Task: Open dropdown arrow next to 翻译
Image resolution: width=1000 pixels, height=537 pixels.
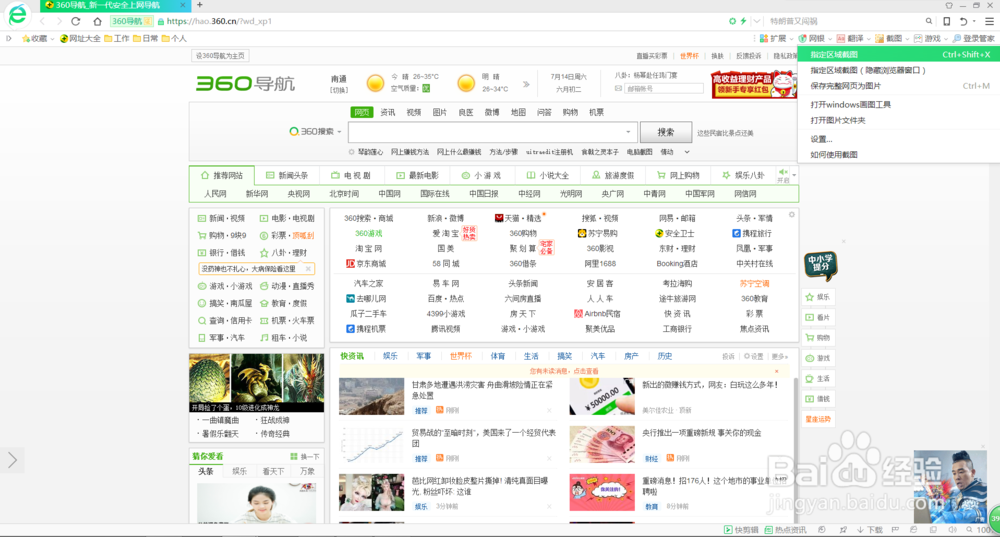Action: 869,39
